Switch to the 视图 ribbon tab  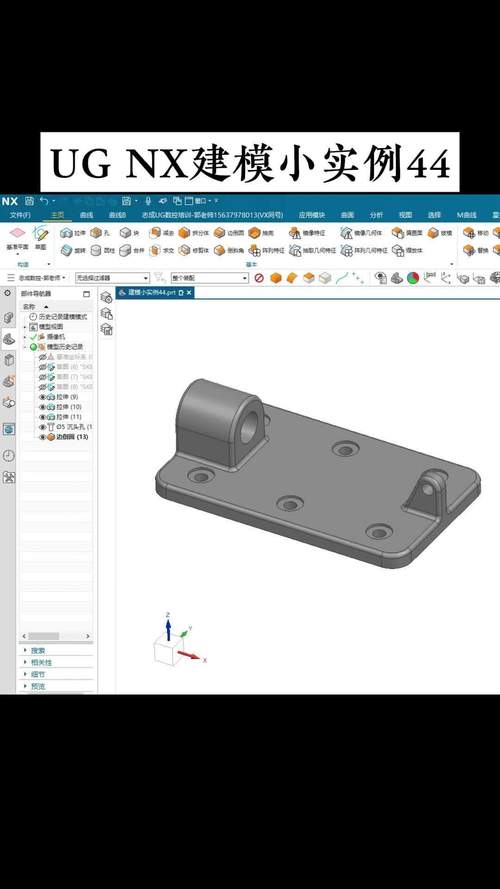pos(405,215)
